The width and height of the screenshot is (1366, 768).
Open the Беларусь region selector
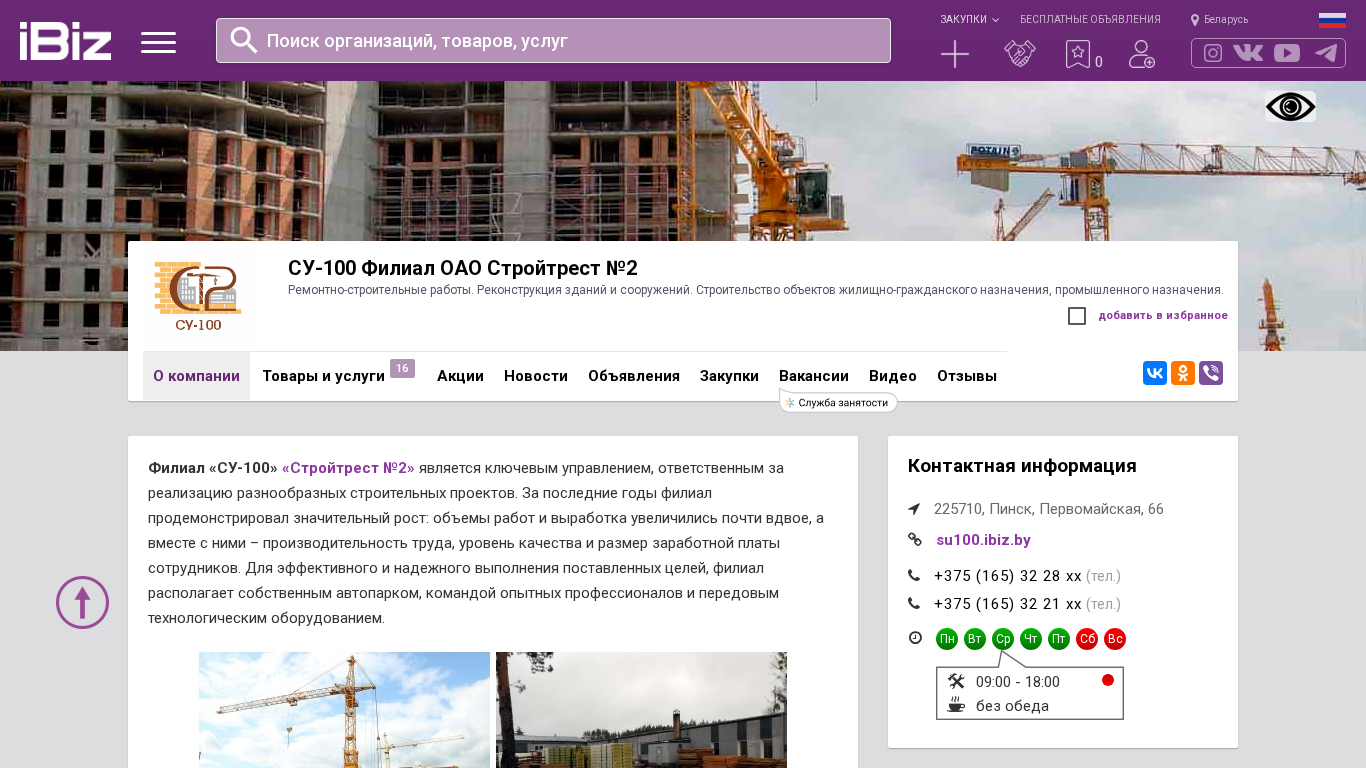coord(1219,19)
